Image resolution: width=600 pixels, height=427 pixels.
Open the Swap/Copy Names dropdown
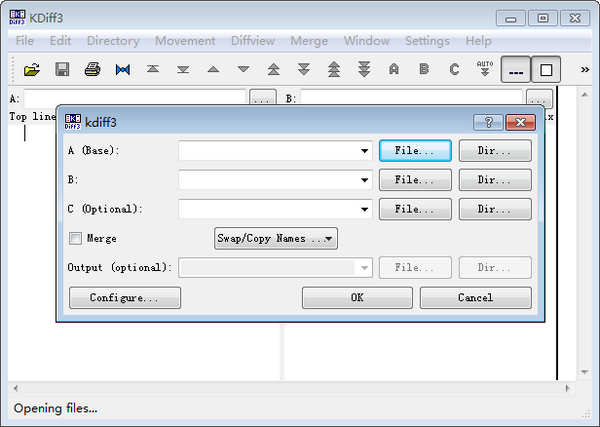tap(276, 239)
